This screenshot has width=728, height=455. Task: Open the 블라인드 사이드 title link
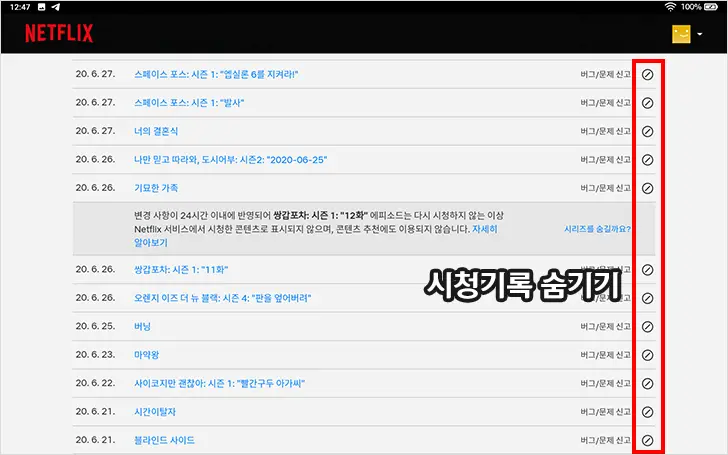pyautogui.click(x=164, y=440)
